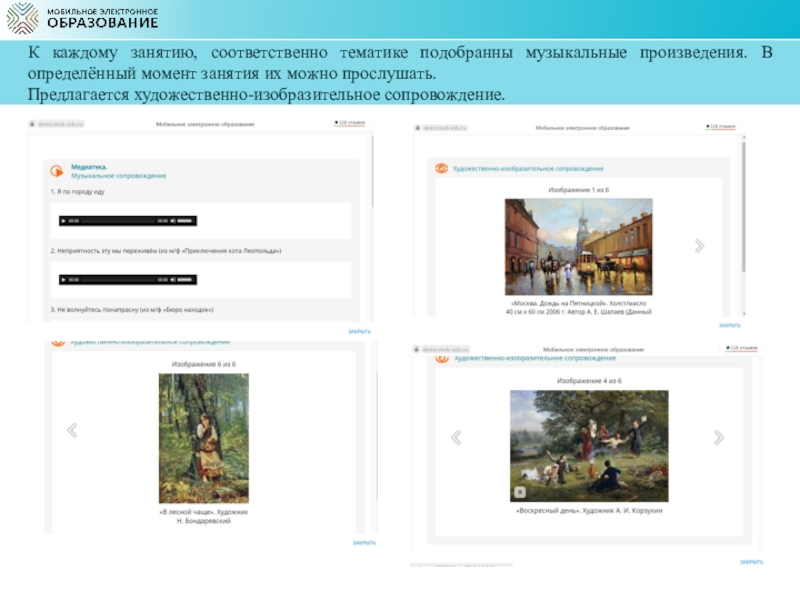This screenshot has height=600, width=800.
Task: Click «закрыть» under the «Воскресный день» window
Action: 752,562
